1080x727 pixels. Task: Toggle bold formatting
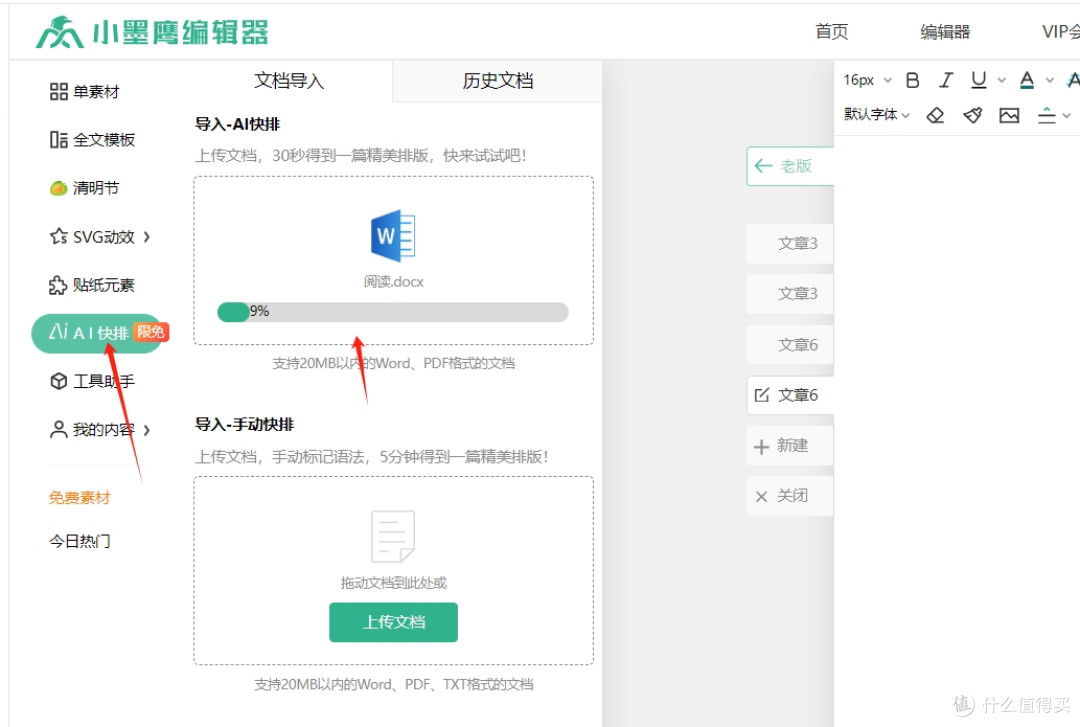913,81
